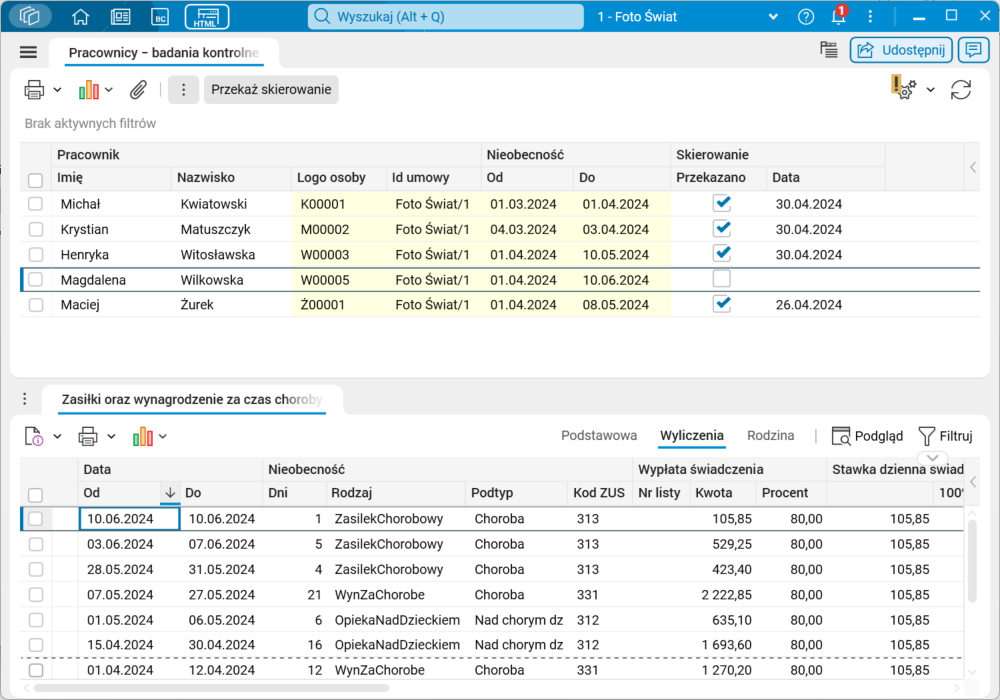The height and width of the screenshot is (700, 1000).
Task: Expand the lower print icon dropdown
Action: 111,436
